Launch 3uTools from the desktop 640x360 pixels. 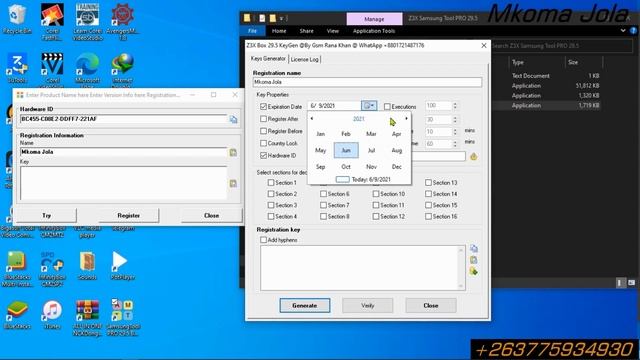coord(17,68)
